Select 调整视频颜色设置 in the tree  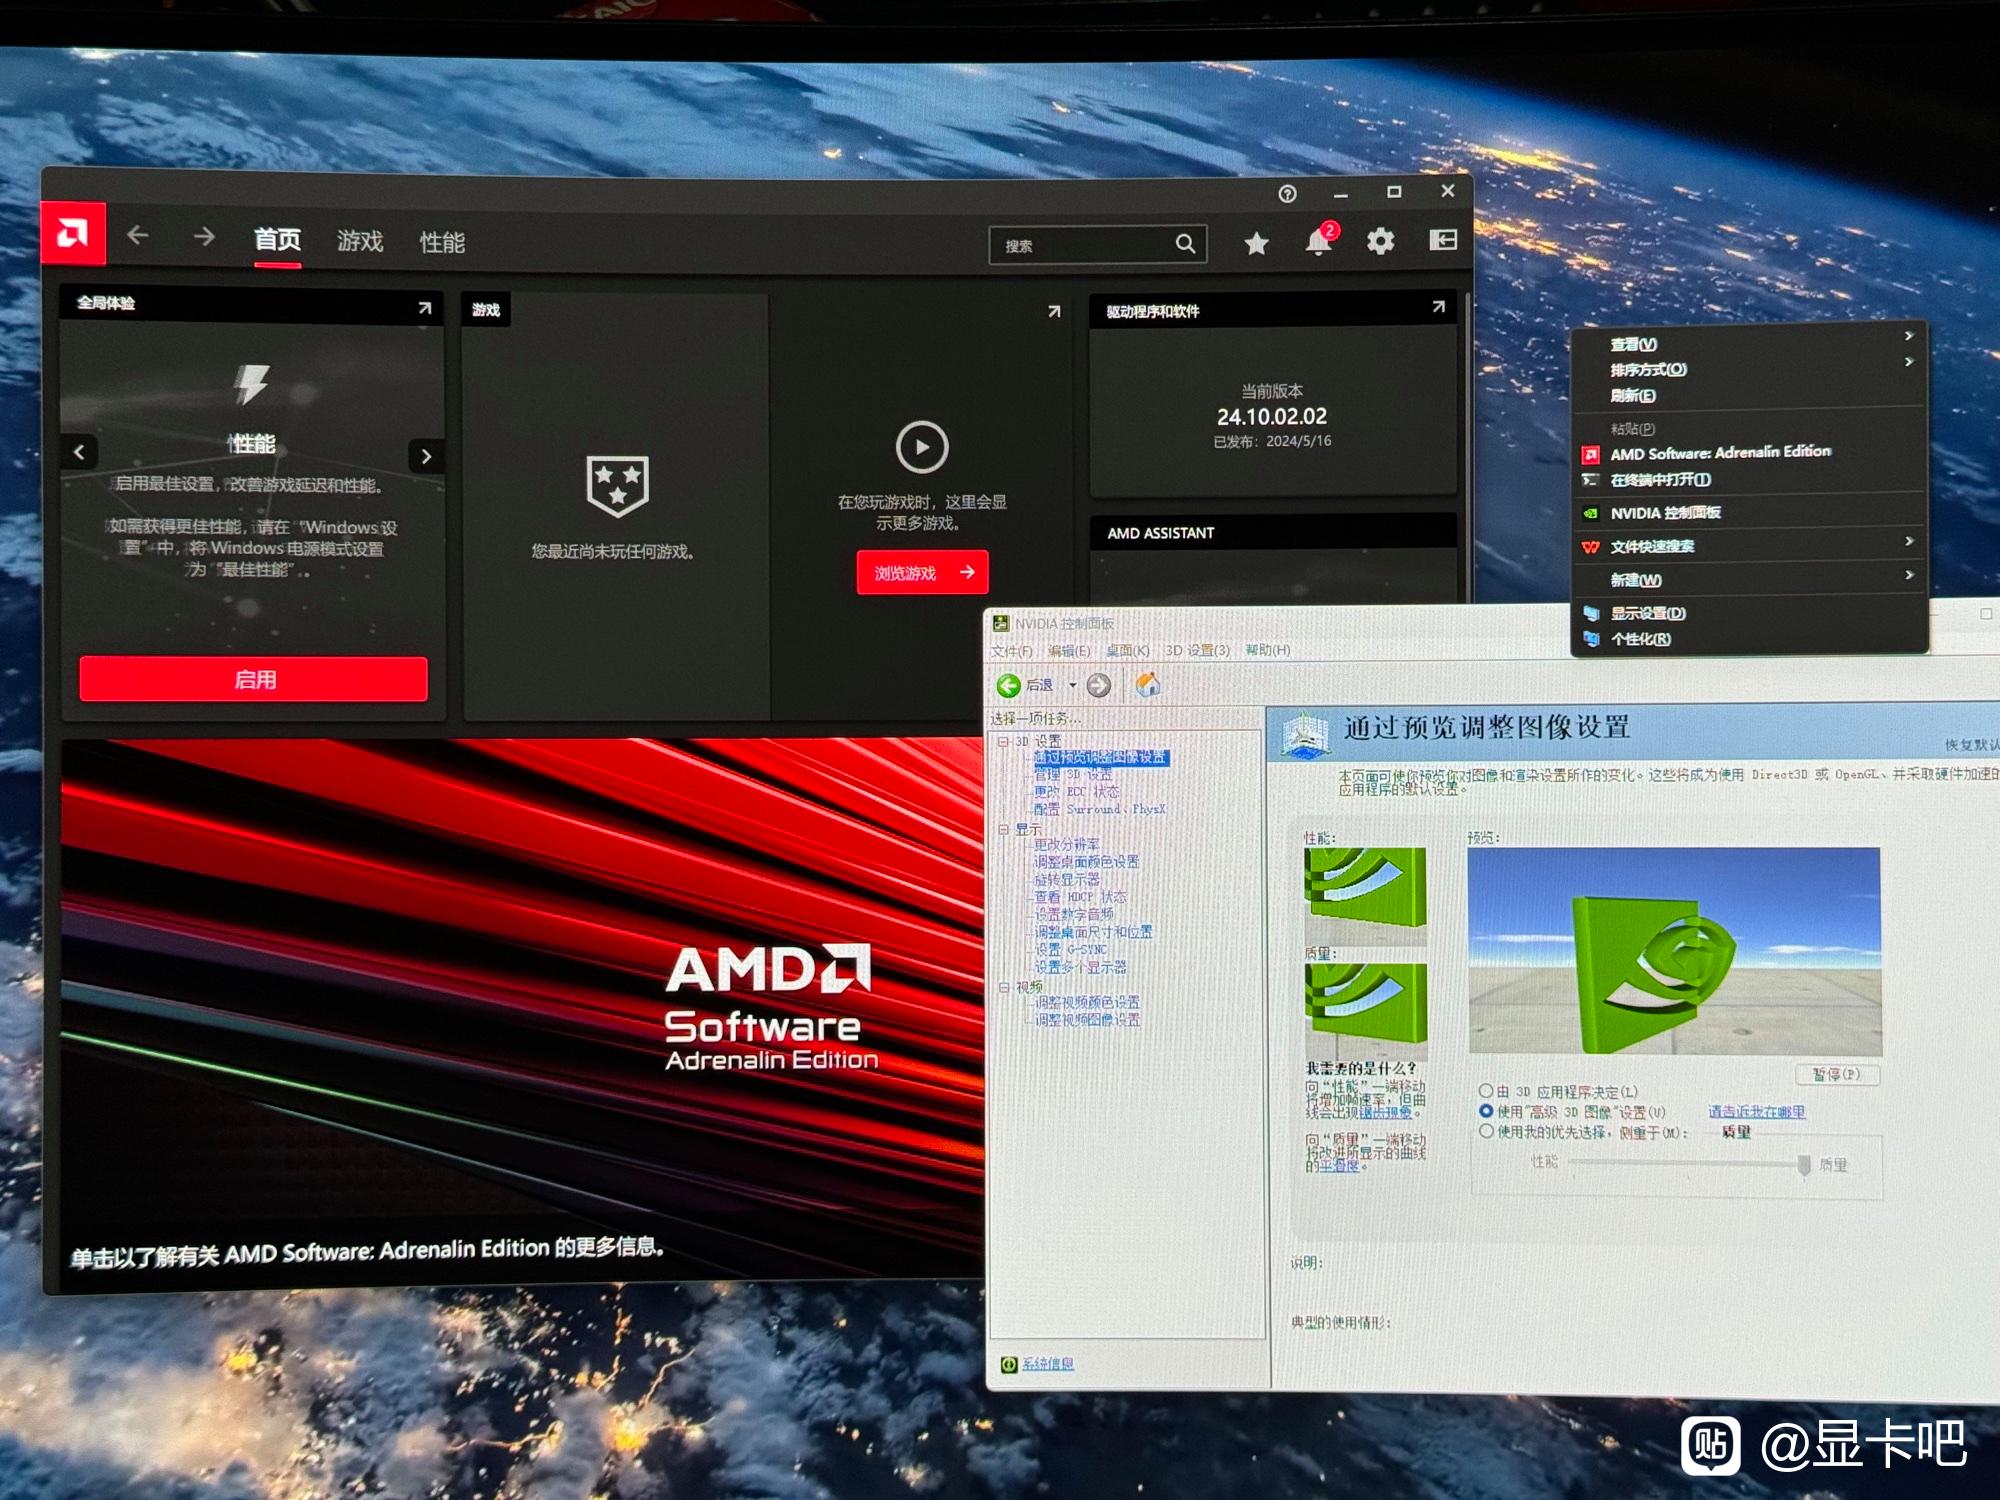(x=1087, y=1002)
